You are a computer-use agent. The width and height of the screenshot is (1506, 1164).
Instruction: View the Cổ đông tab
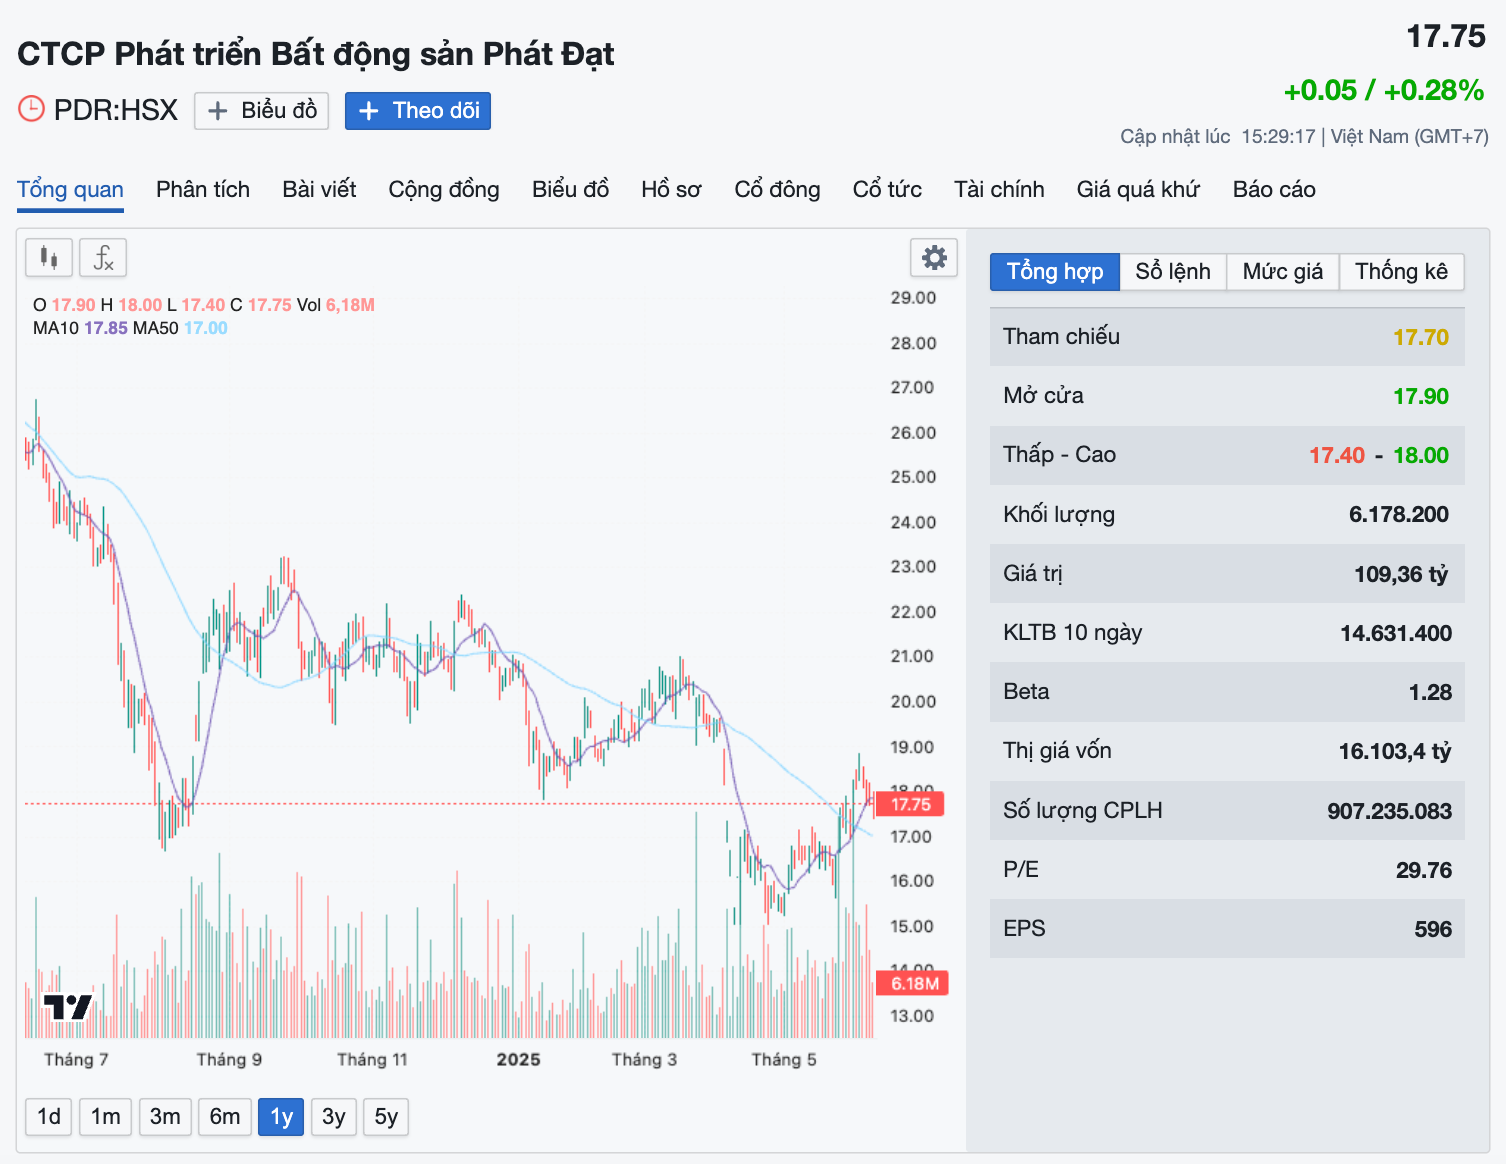click(x=777, y=190)
